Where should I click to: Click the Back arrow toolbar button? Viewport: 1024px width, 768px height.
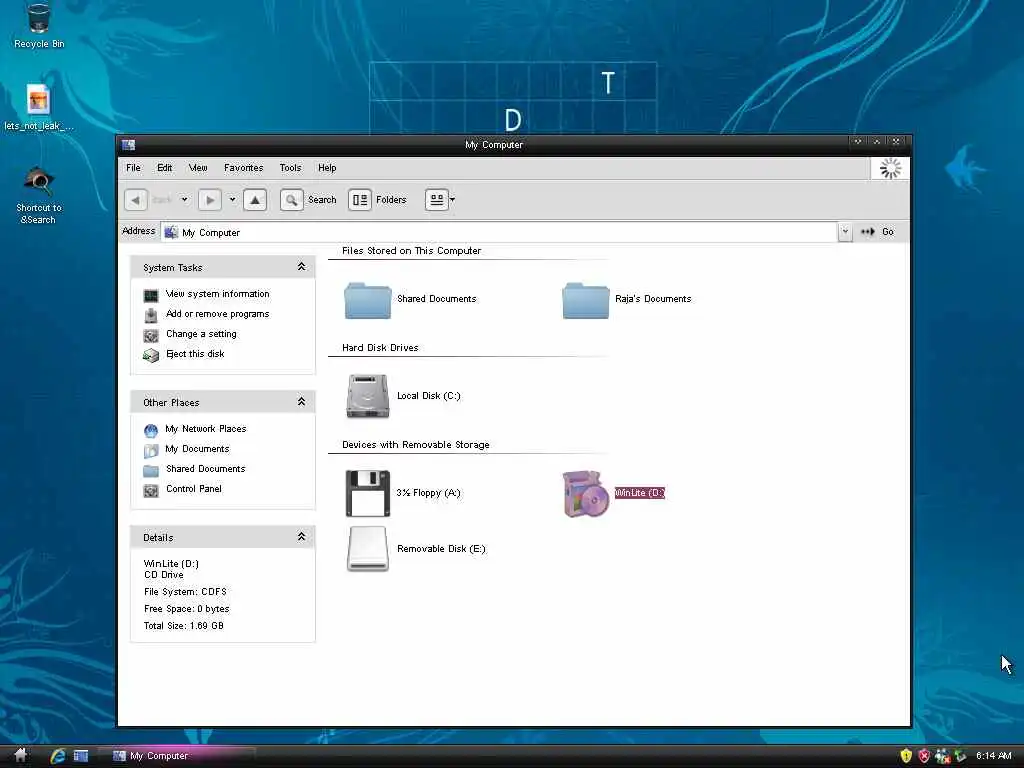[x=136, y=200]
